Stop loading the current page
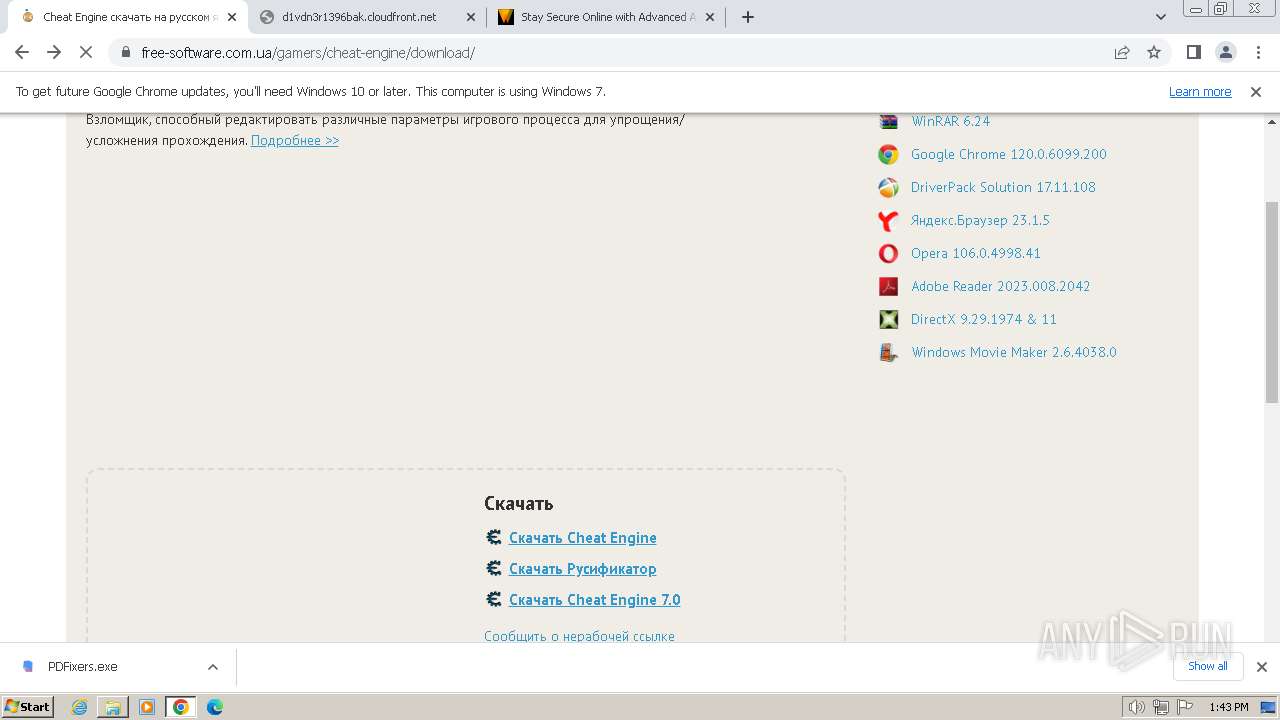Image resolution: width=1280 pixels, height=720 pixels. [87, 52]
